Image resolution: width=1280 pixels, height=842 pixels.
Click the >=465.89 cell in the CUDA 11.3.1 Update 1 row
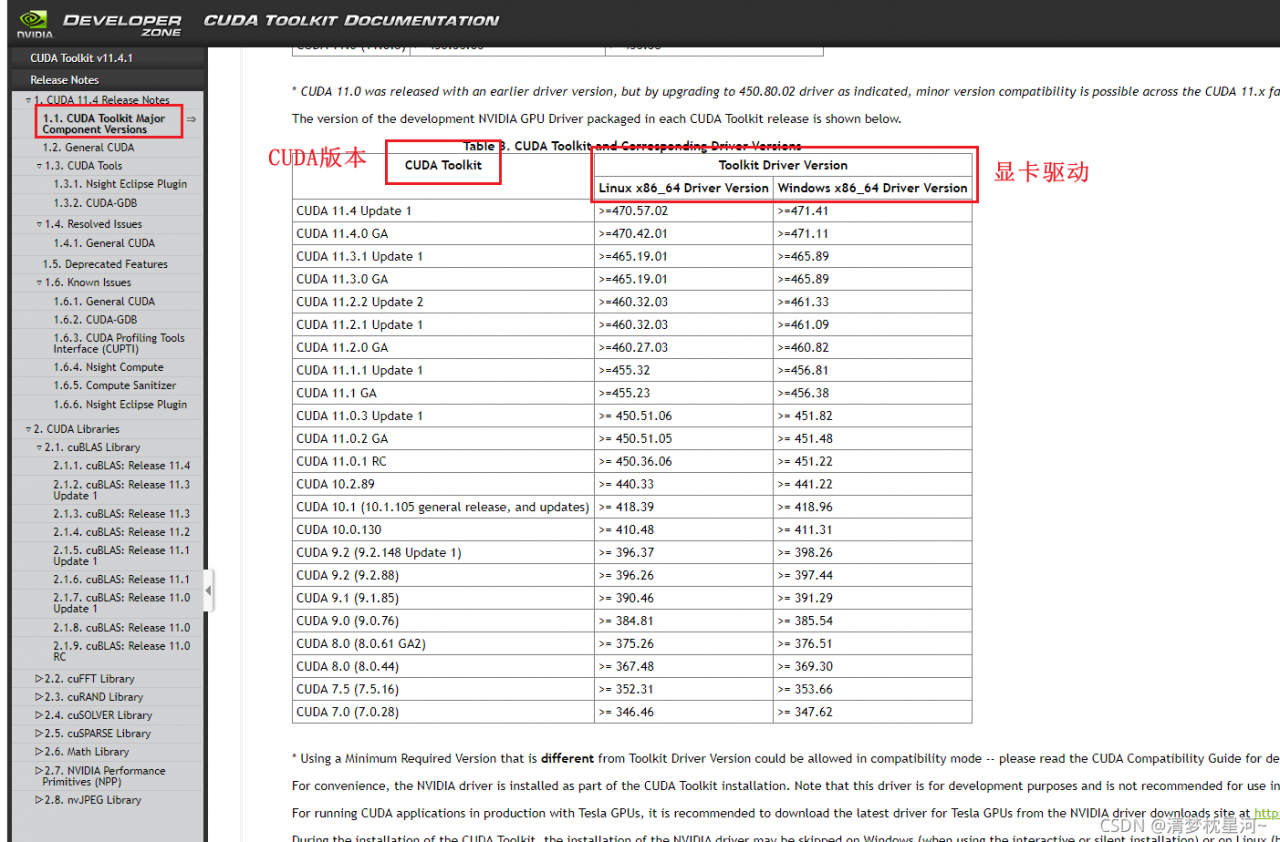[x=872, y=257]
